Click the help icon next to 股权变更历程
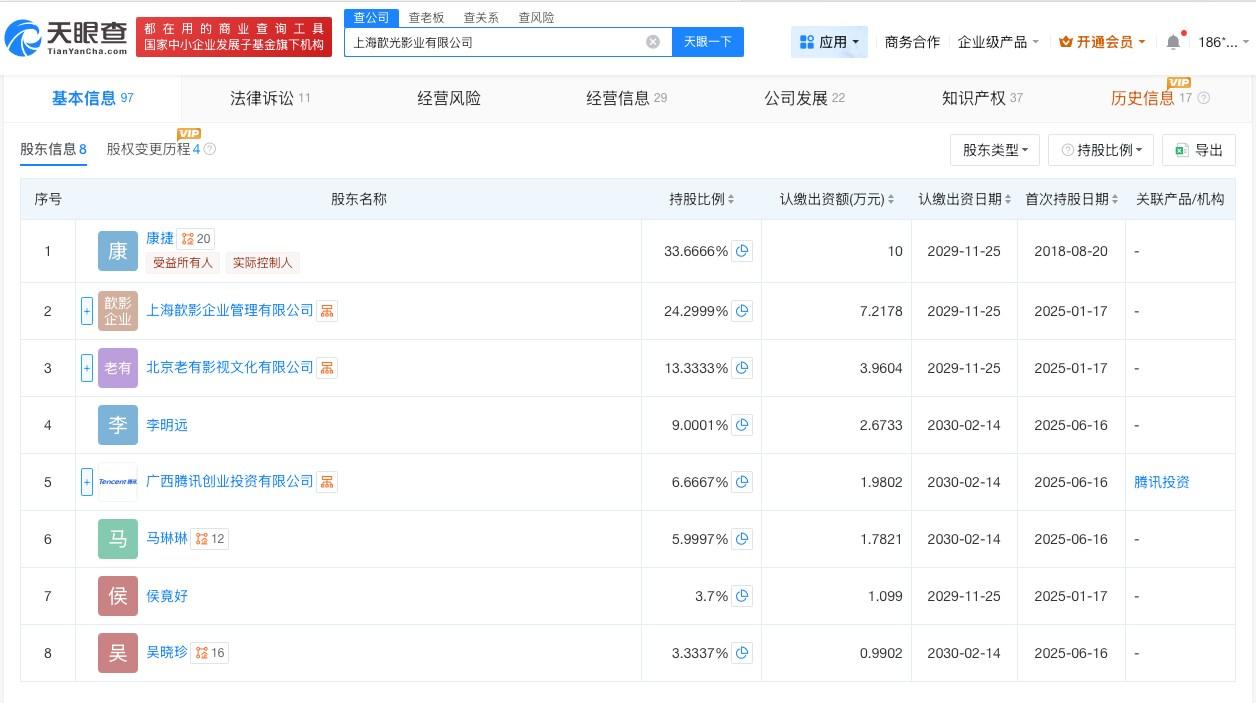1256x703 pixels. pos(210,149)
